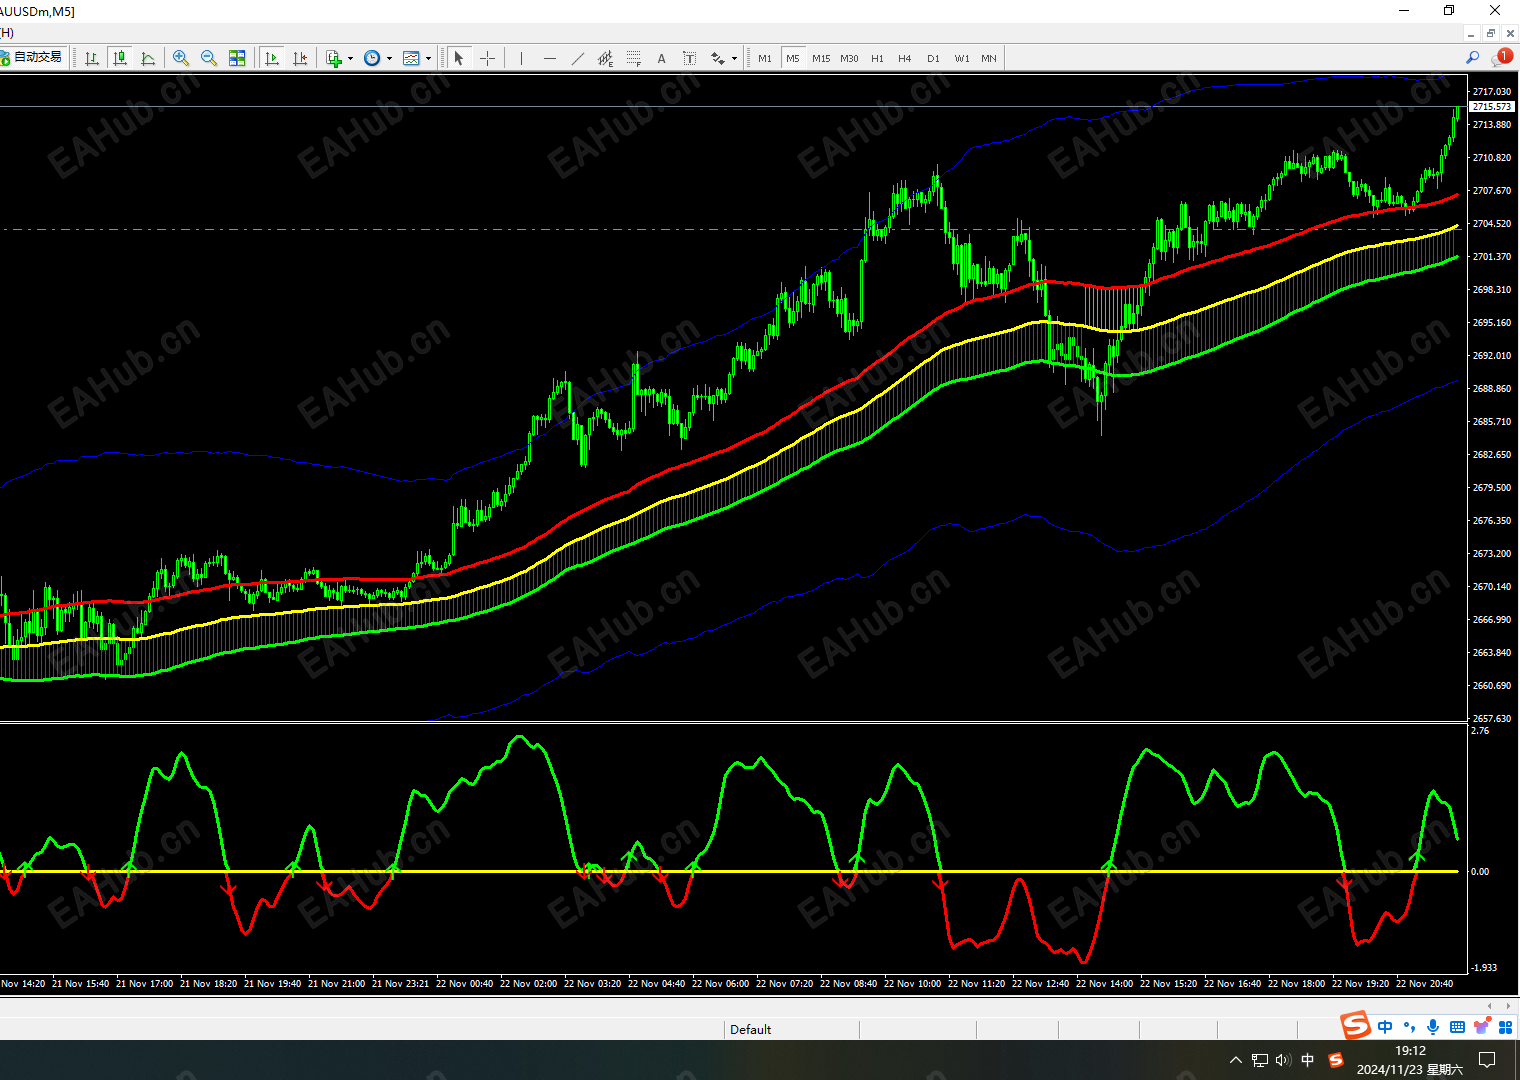The width and height of the screenshot is (1520, 1080).
Task: Switch to H4 timeframe
Action: coord(905,58)
